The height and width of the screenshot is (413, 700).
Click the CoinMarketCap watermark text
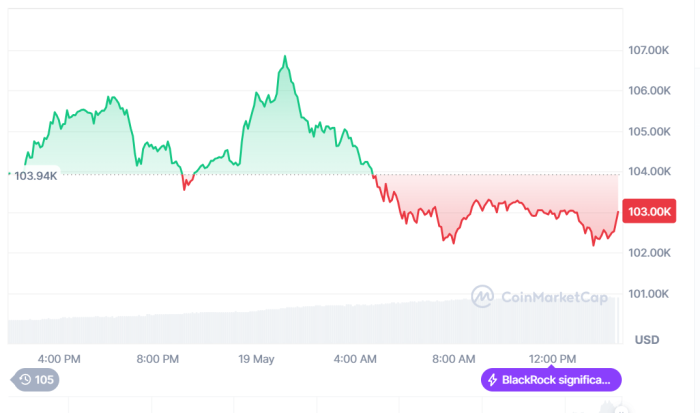(545, 295)
